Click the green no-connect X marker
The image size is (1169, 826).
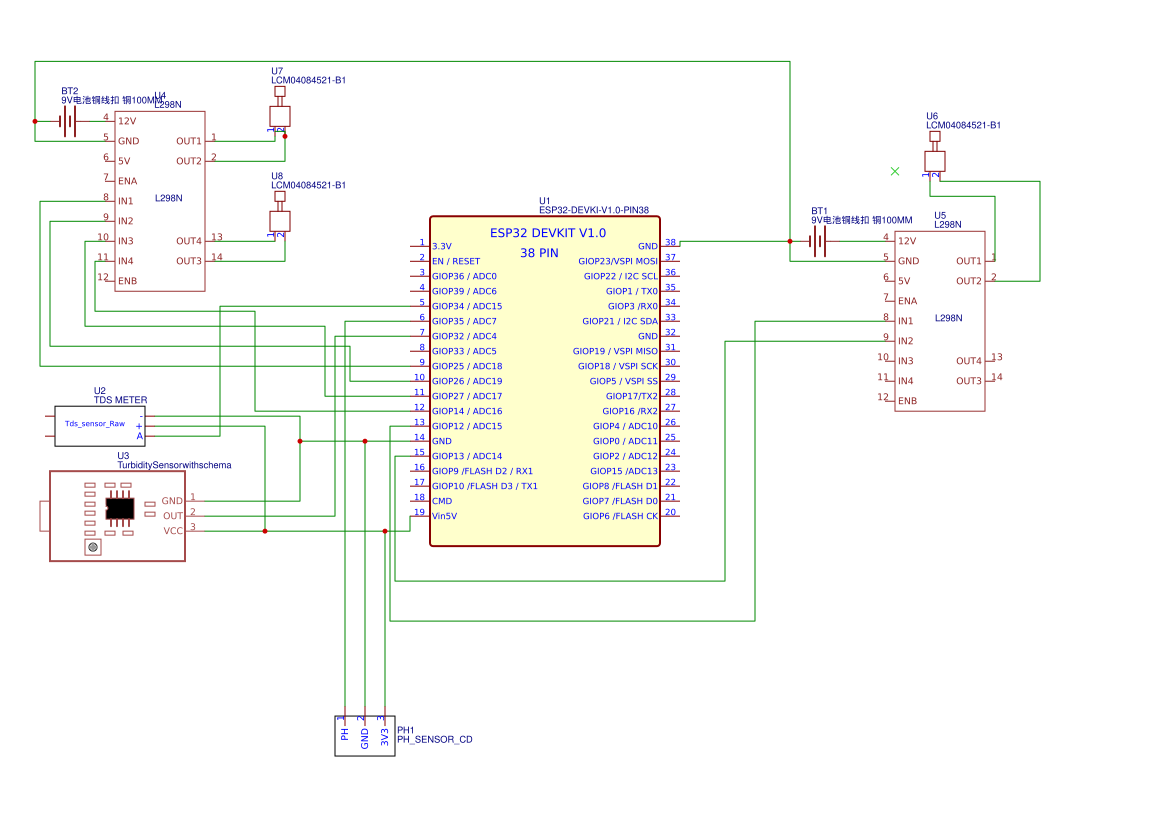coord(895,171)
